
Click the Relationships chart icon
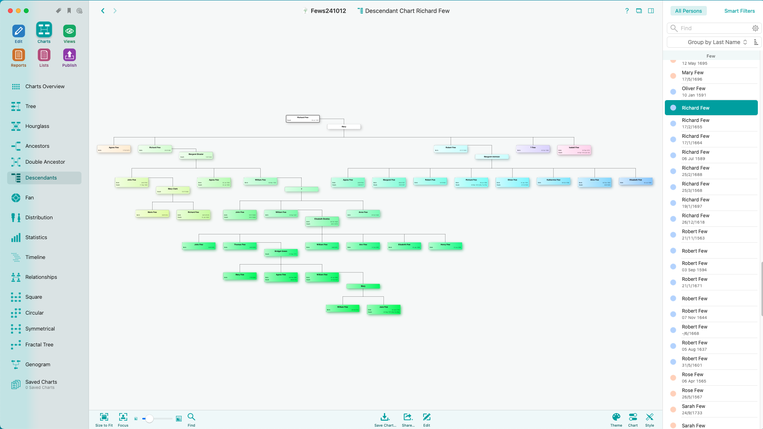pos(16,277)
